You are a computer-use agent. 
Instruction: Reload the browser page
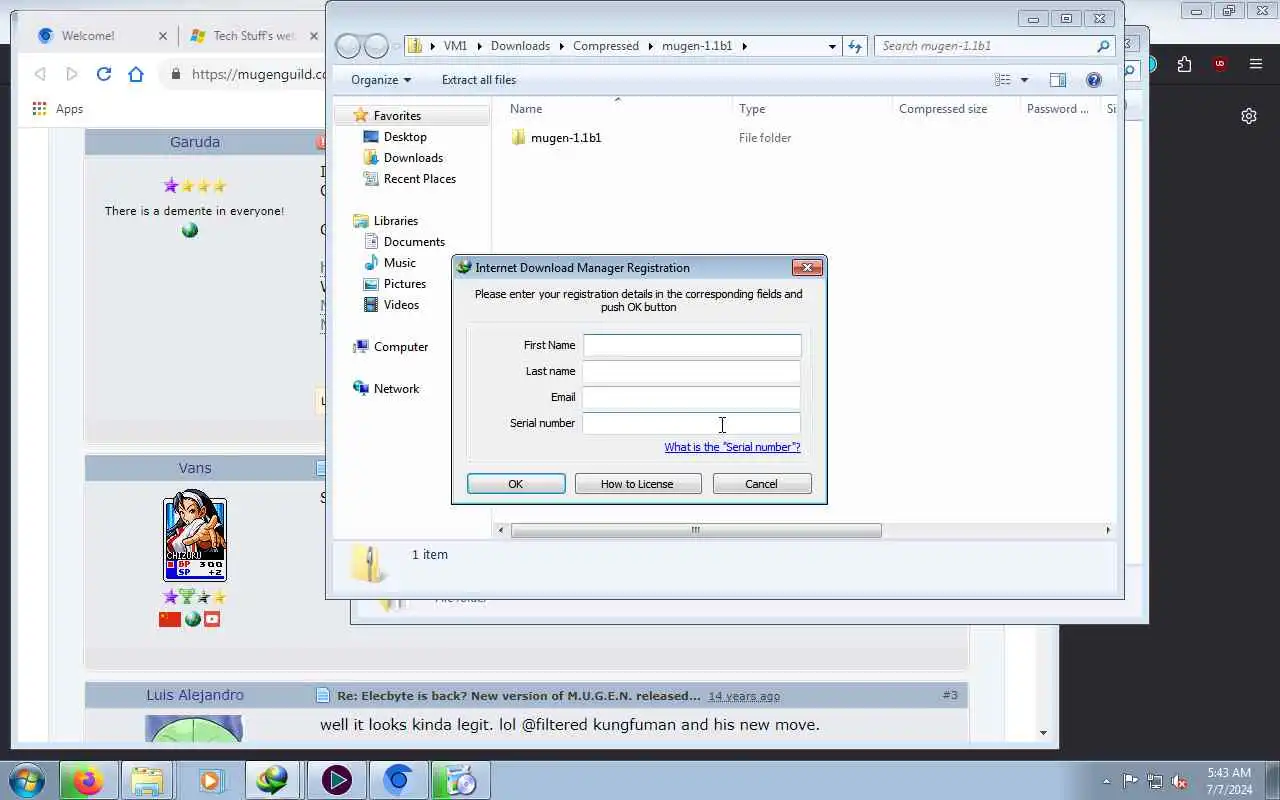click(x=104, y=74)
